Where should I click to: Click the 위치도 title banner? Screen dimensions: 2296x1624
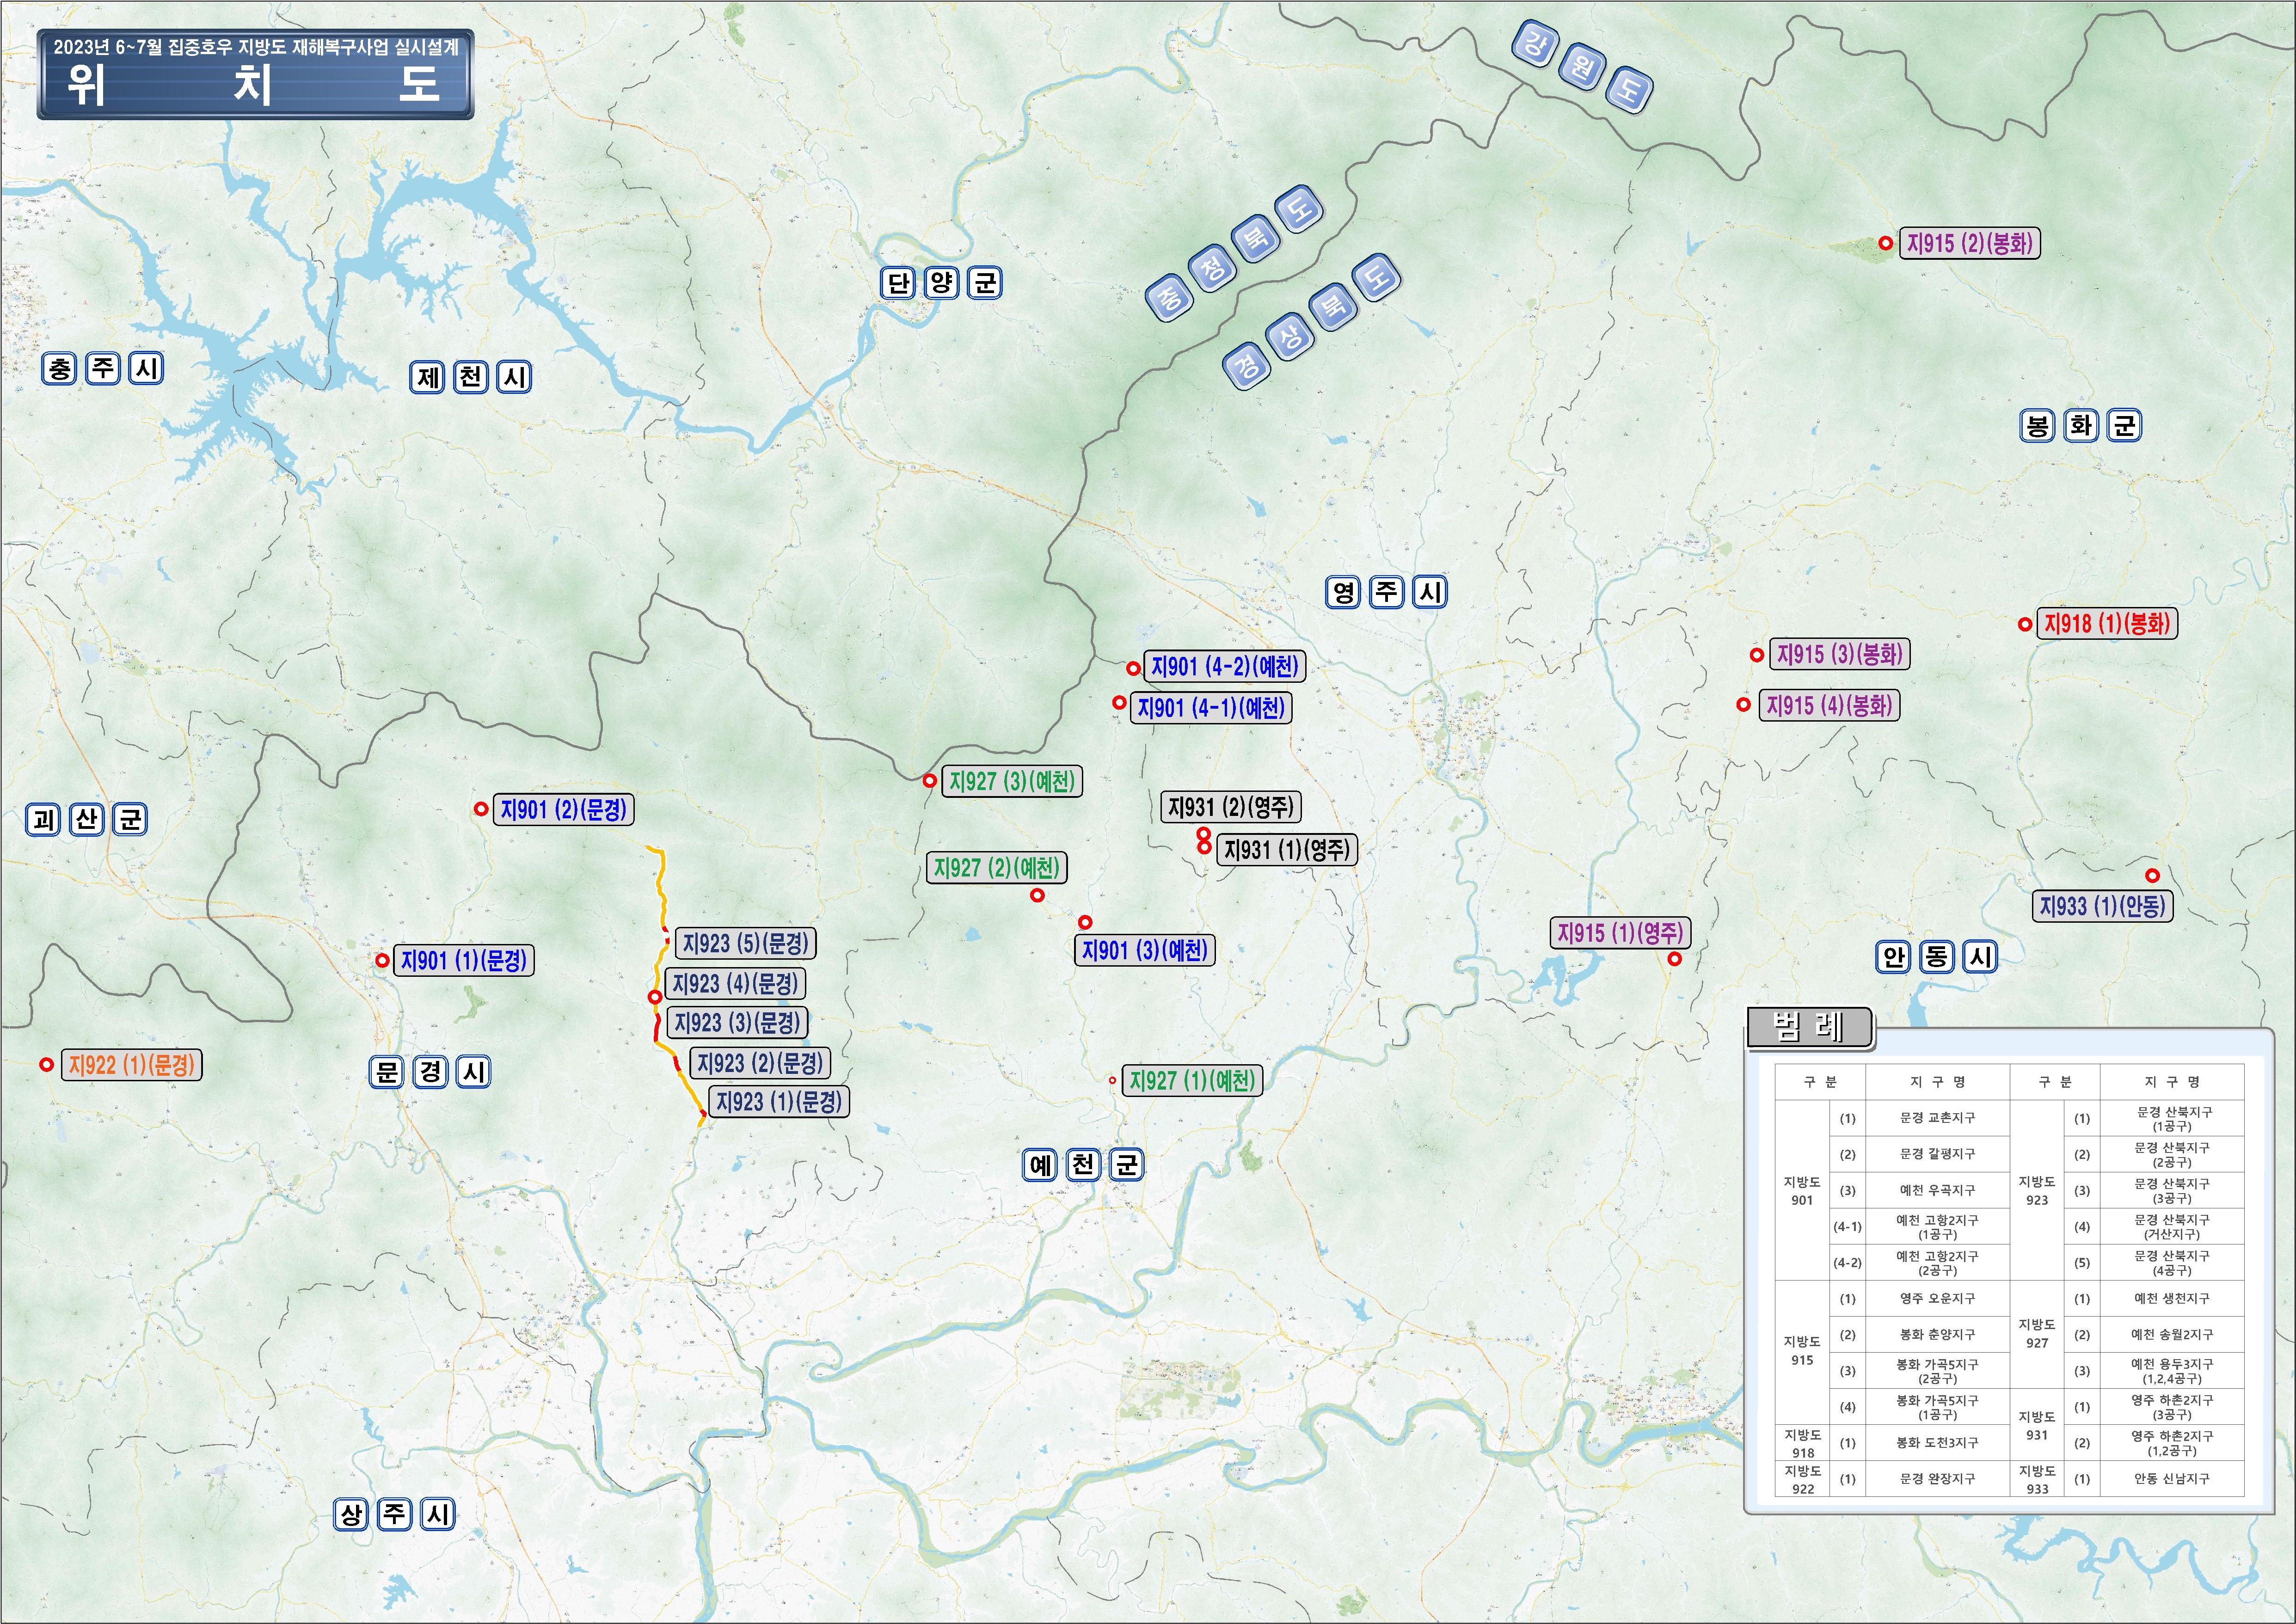click(x=255, y=75)
